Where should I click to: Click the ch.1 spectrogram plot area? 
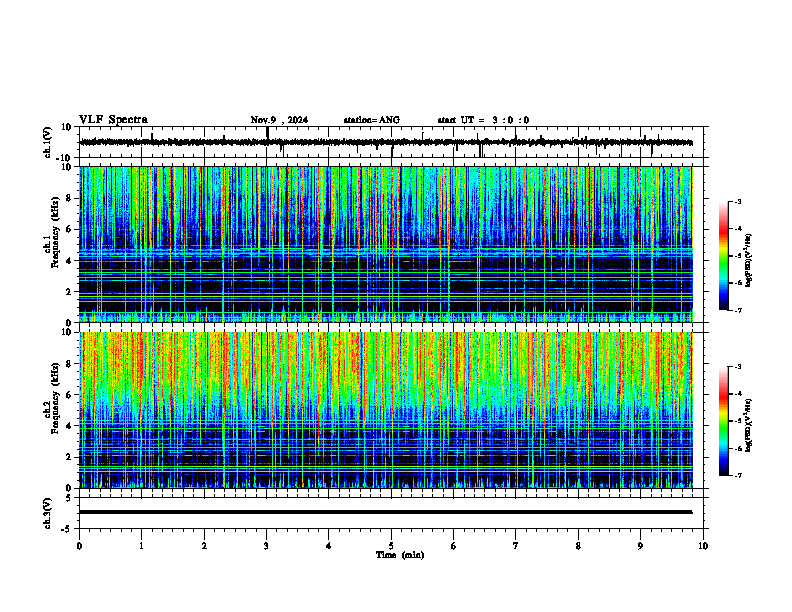click(386, 244)
